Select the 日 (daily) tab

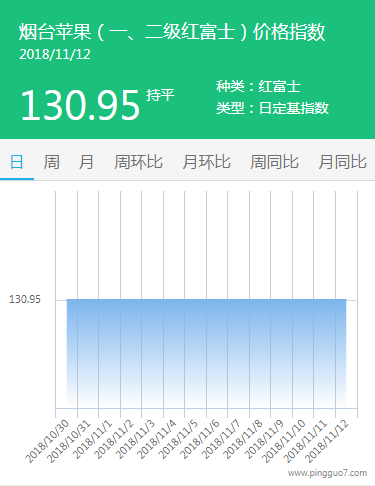(17, 162)
